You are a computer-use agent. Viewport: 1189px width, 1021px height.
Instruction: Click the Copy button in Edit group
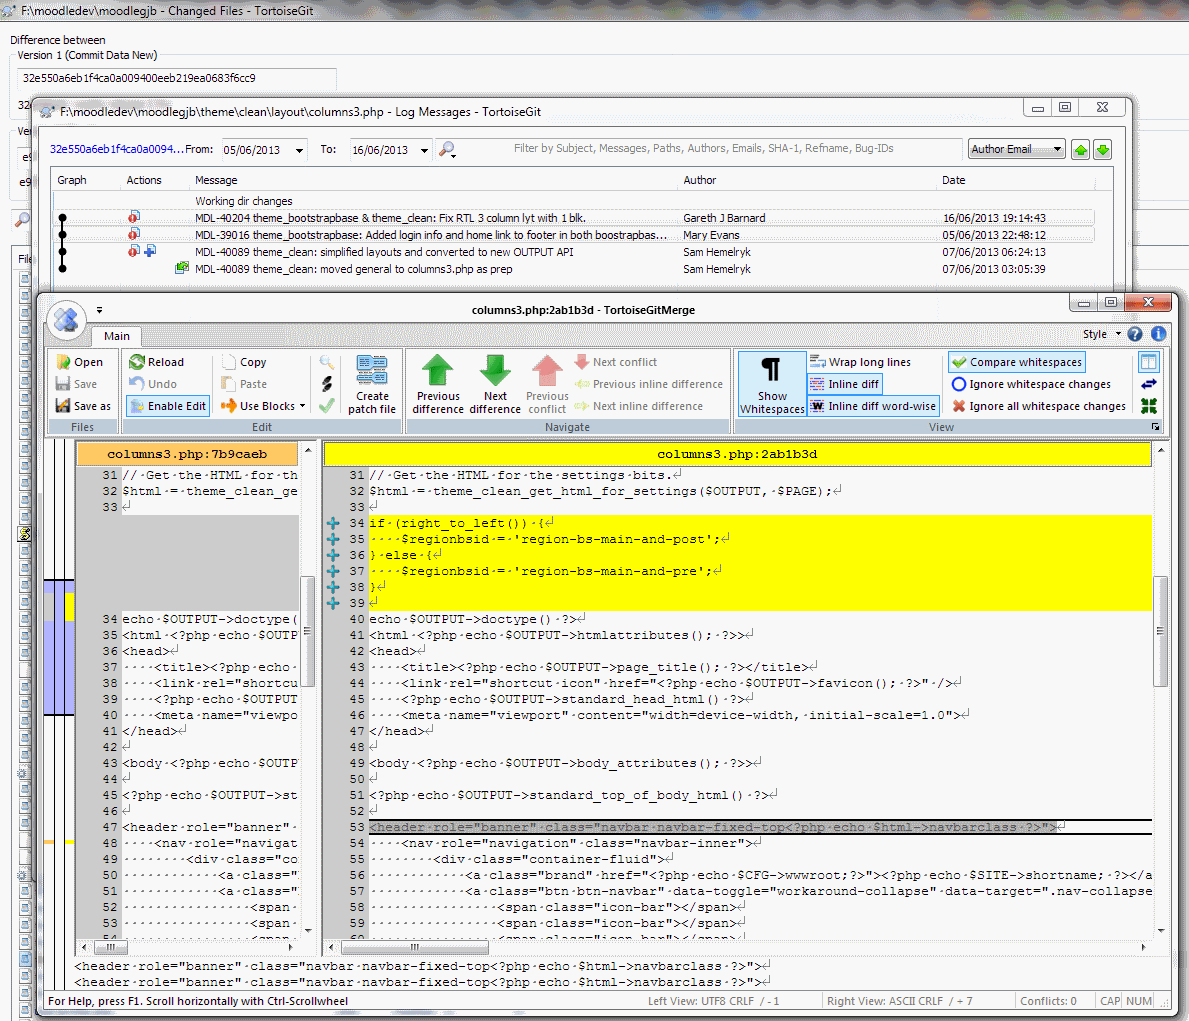point(244,363)
